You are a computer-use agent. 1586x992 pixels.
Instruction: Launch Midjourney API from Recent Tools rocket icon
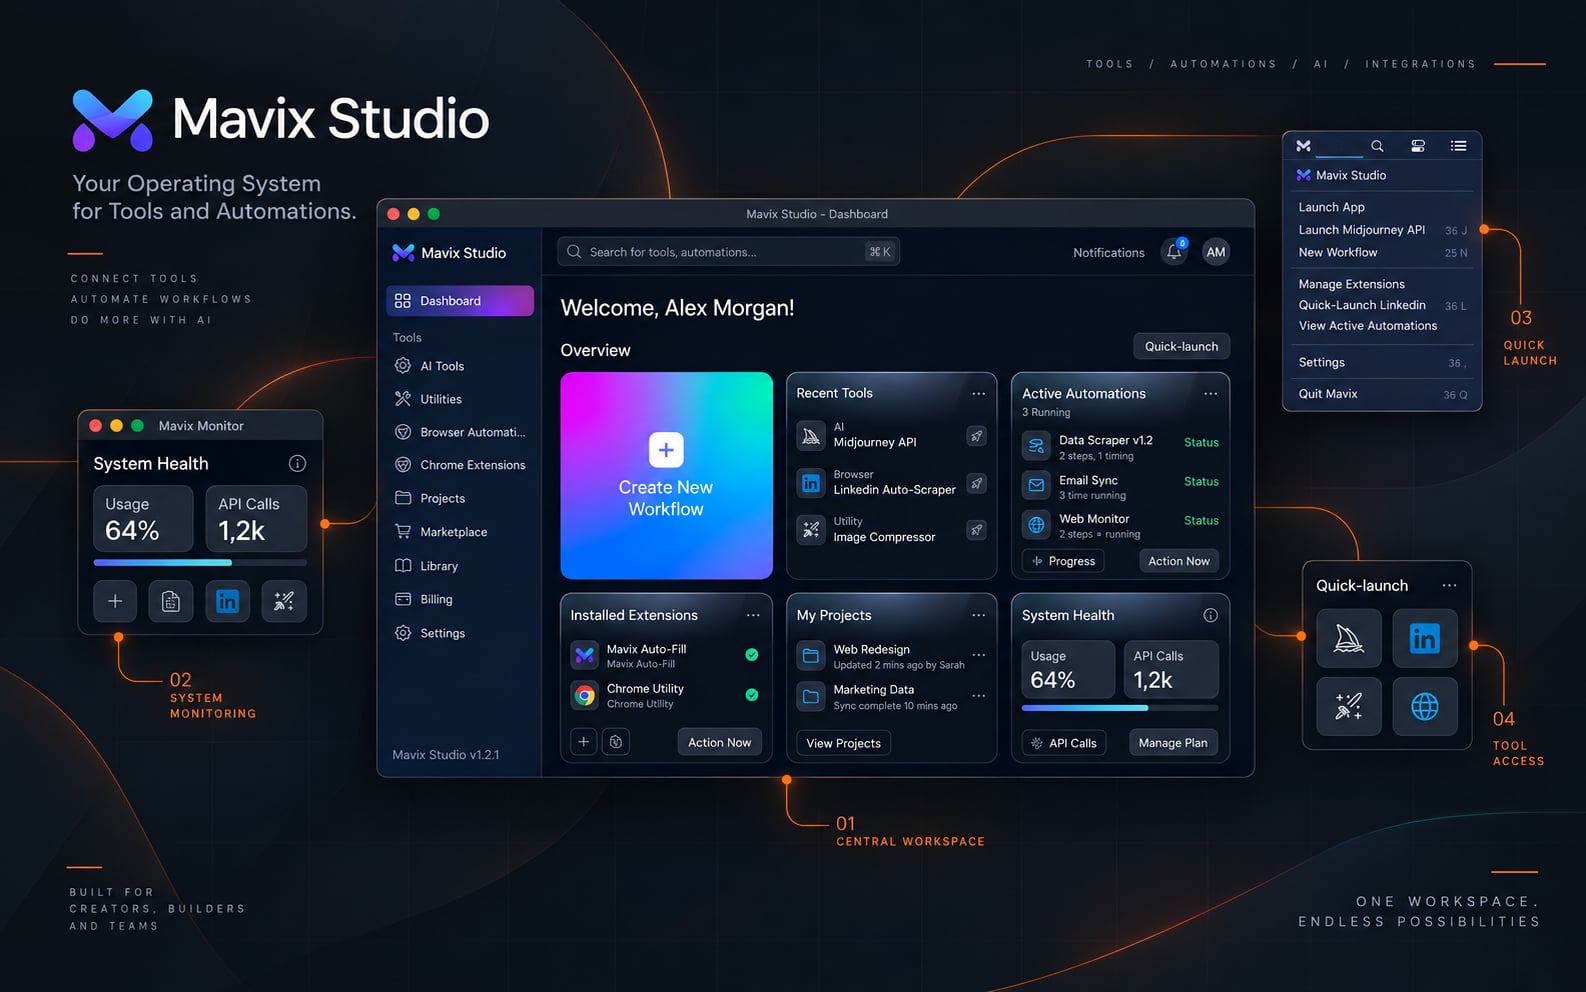pos(977,436)
